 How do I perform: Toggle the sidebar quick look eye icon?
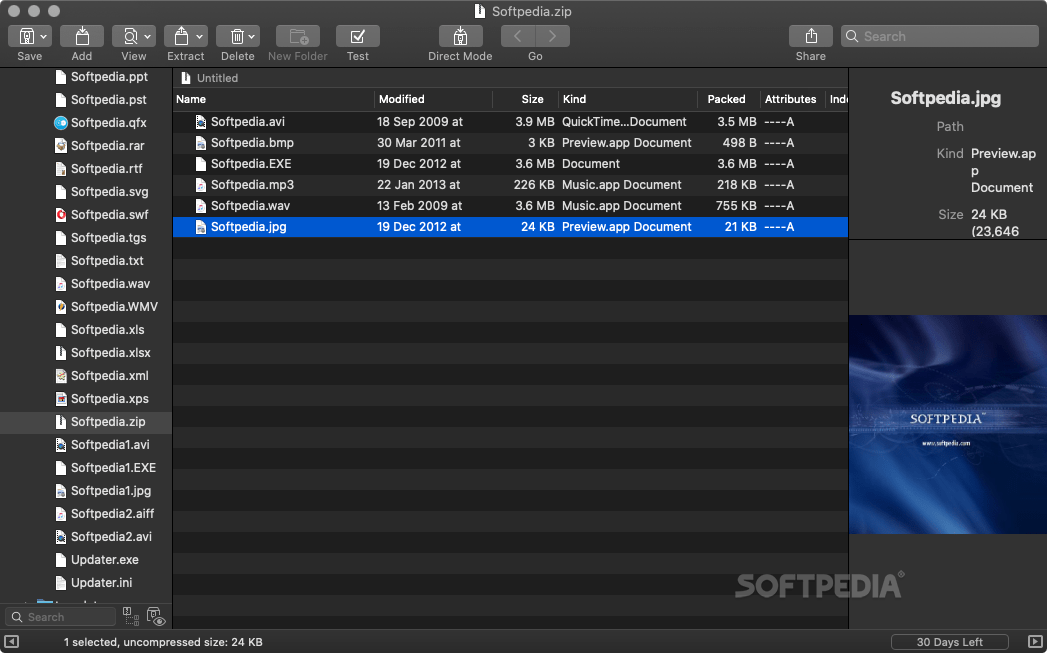[x=156, y=616]
